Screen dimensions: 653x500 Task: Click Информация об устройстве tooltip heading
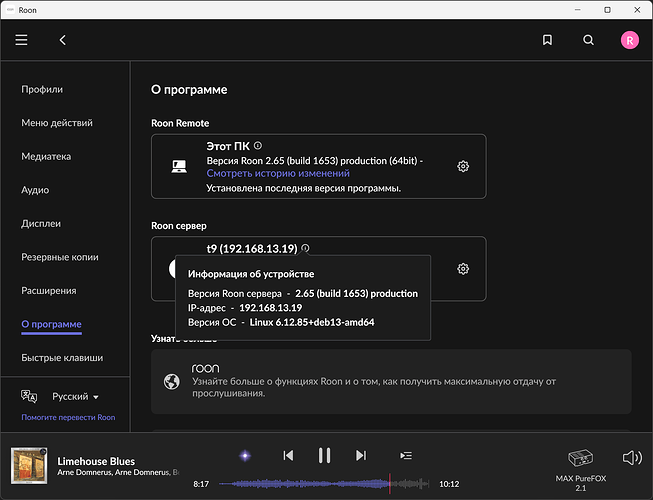coord(251,274)
